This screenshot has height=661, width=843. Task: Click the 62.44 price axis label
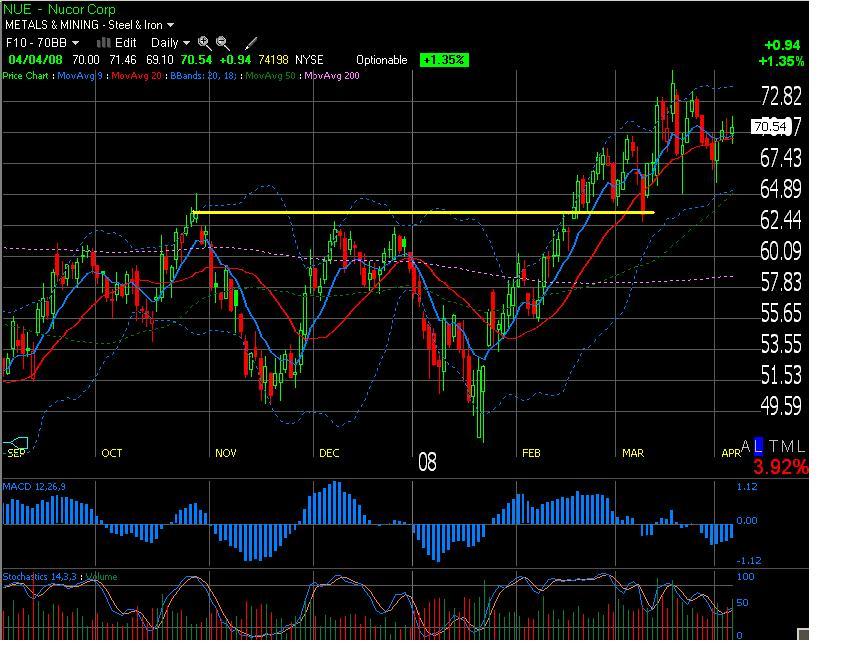tap(781, 220)
